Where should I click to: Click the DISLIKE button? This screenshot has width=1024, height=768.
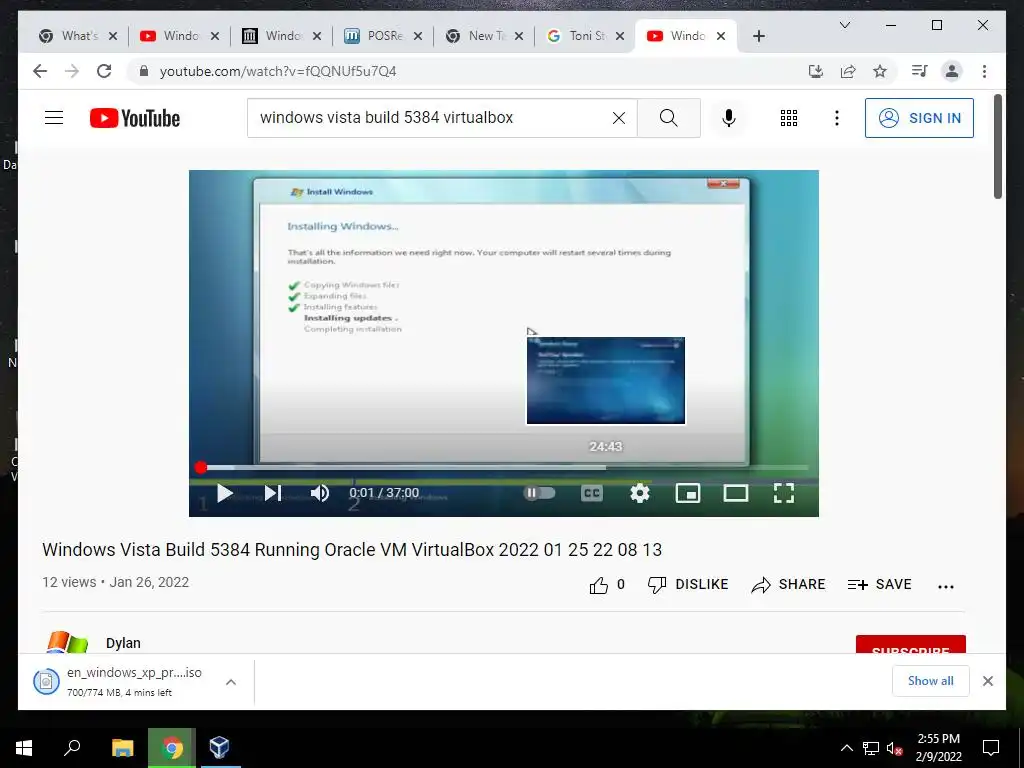point(688,584)
